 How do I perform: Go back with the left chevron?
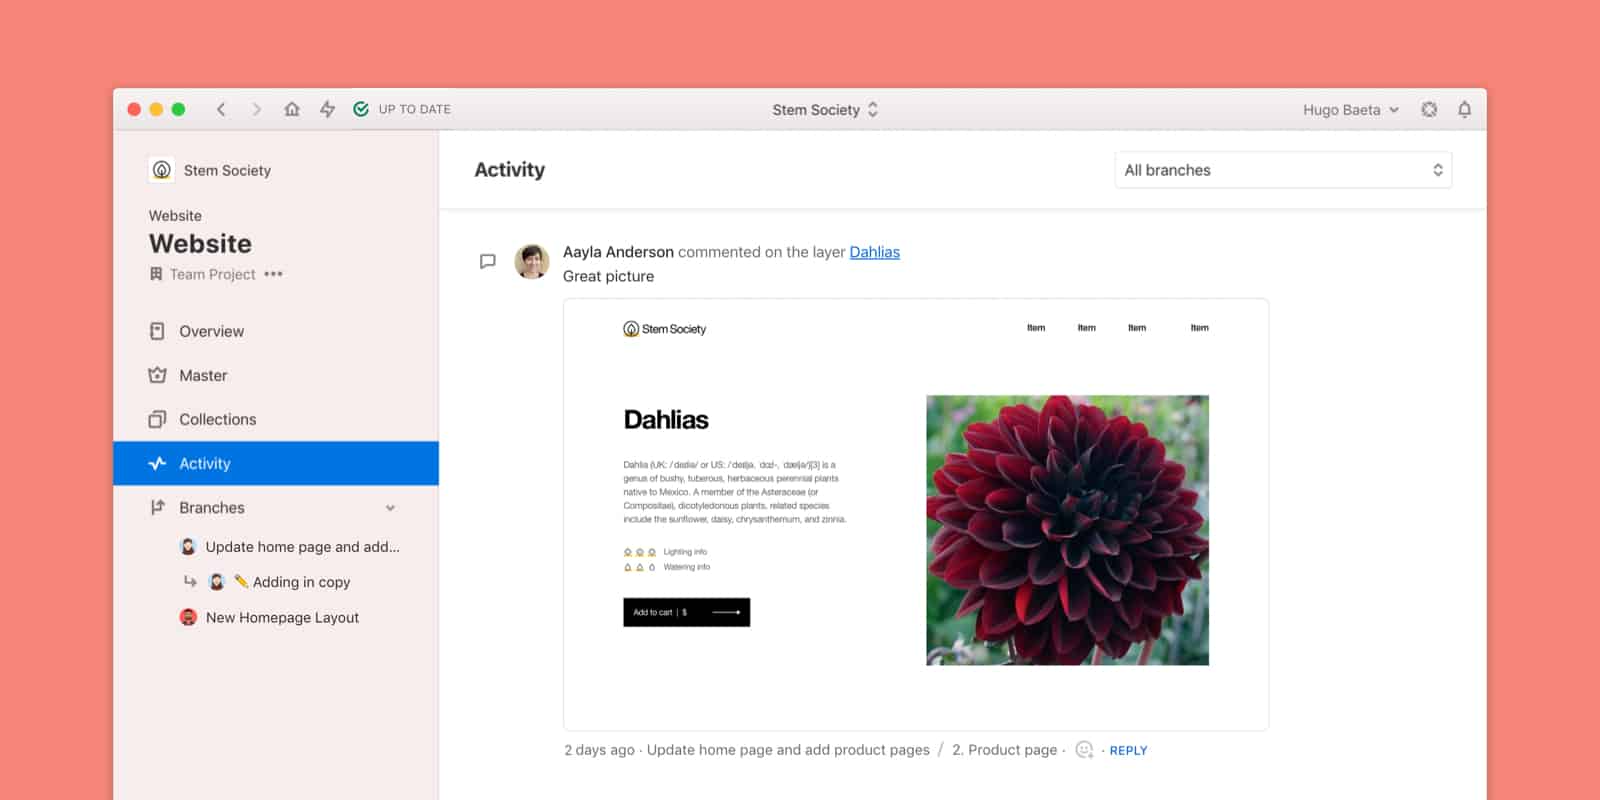pyautogui.click(x=221, y=109)
